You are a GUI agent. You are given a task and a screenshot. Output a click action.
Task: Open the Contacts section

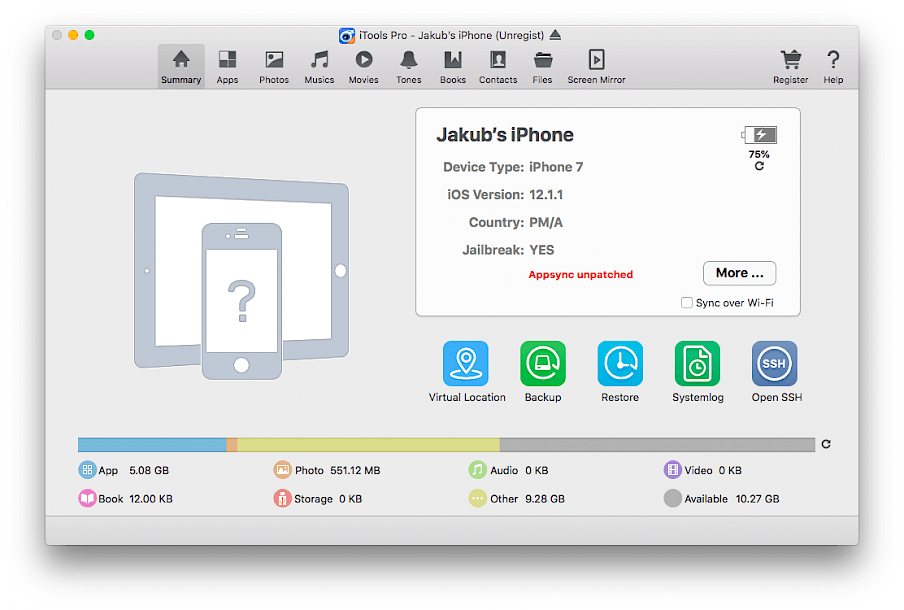(x=498, y=66)
